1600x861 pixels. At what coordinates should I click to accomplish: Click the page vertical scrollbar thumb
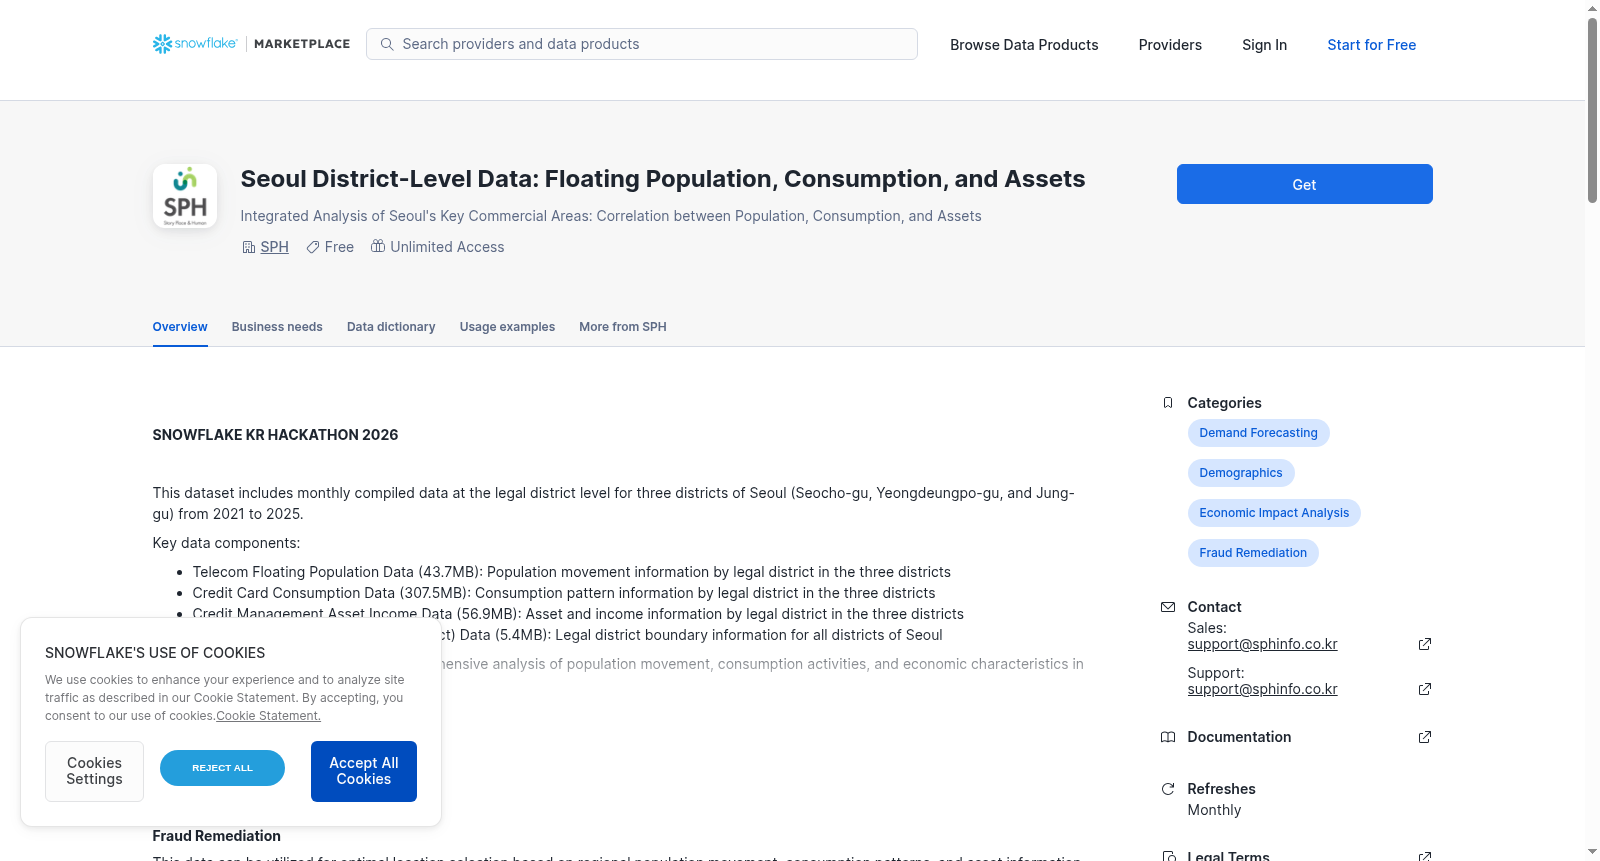tap(1592, 110)
